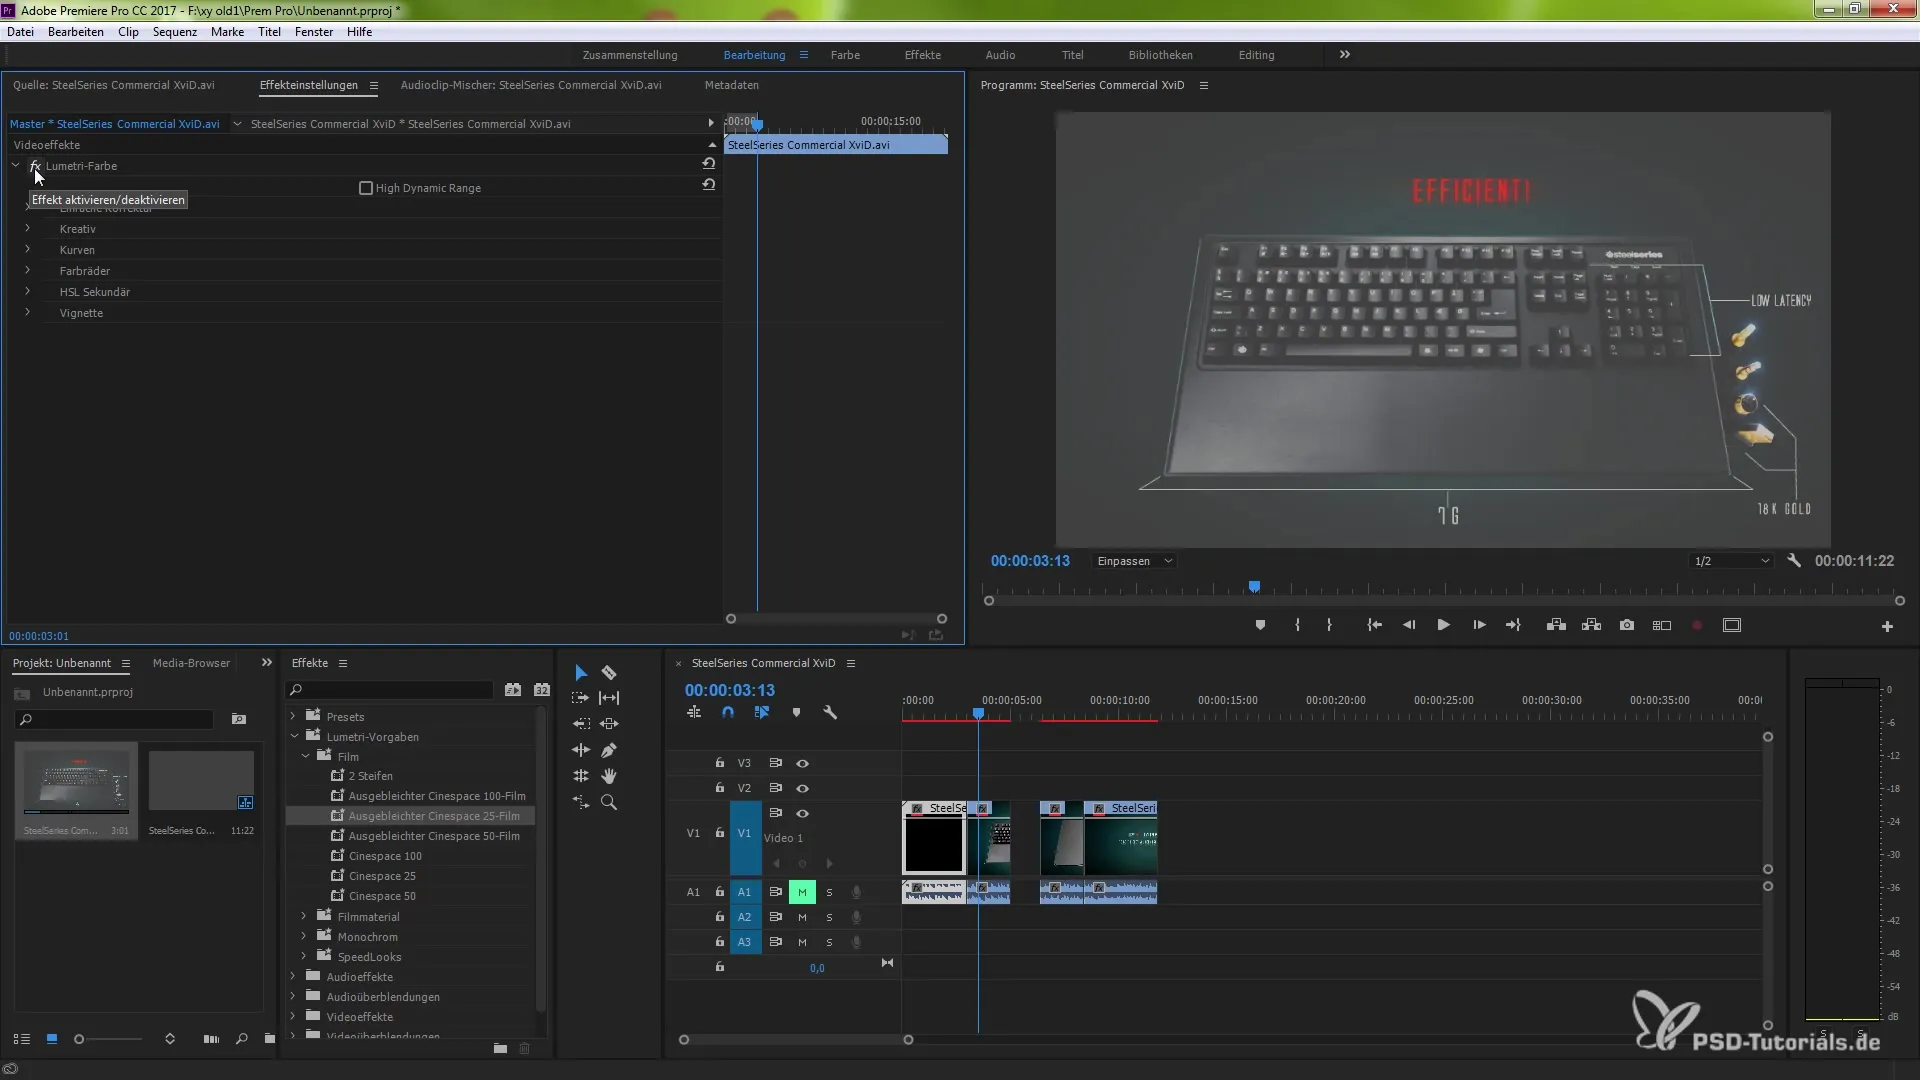Add marker in Program monitor
Screen dimensions: 1920x1080
click(1260, 625)
